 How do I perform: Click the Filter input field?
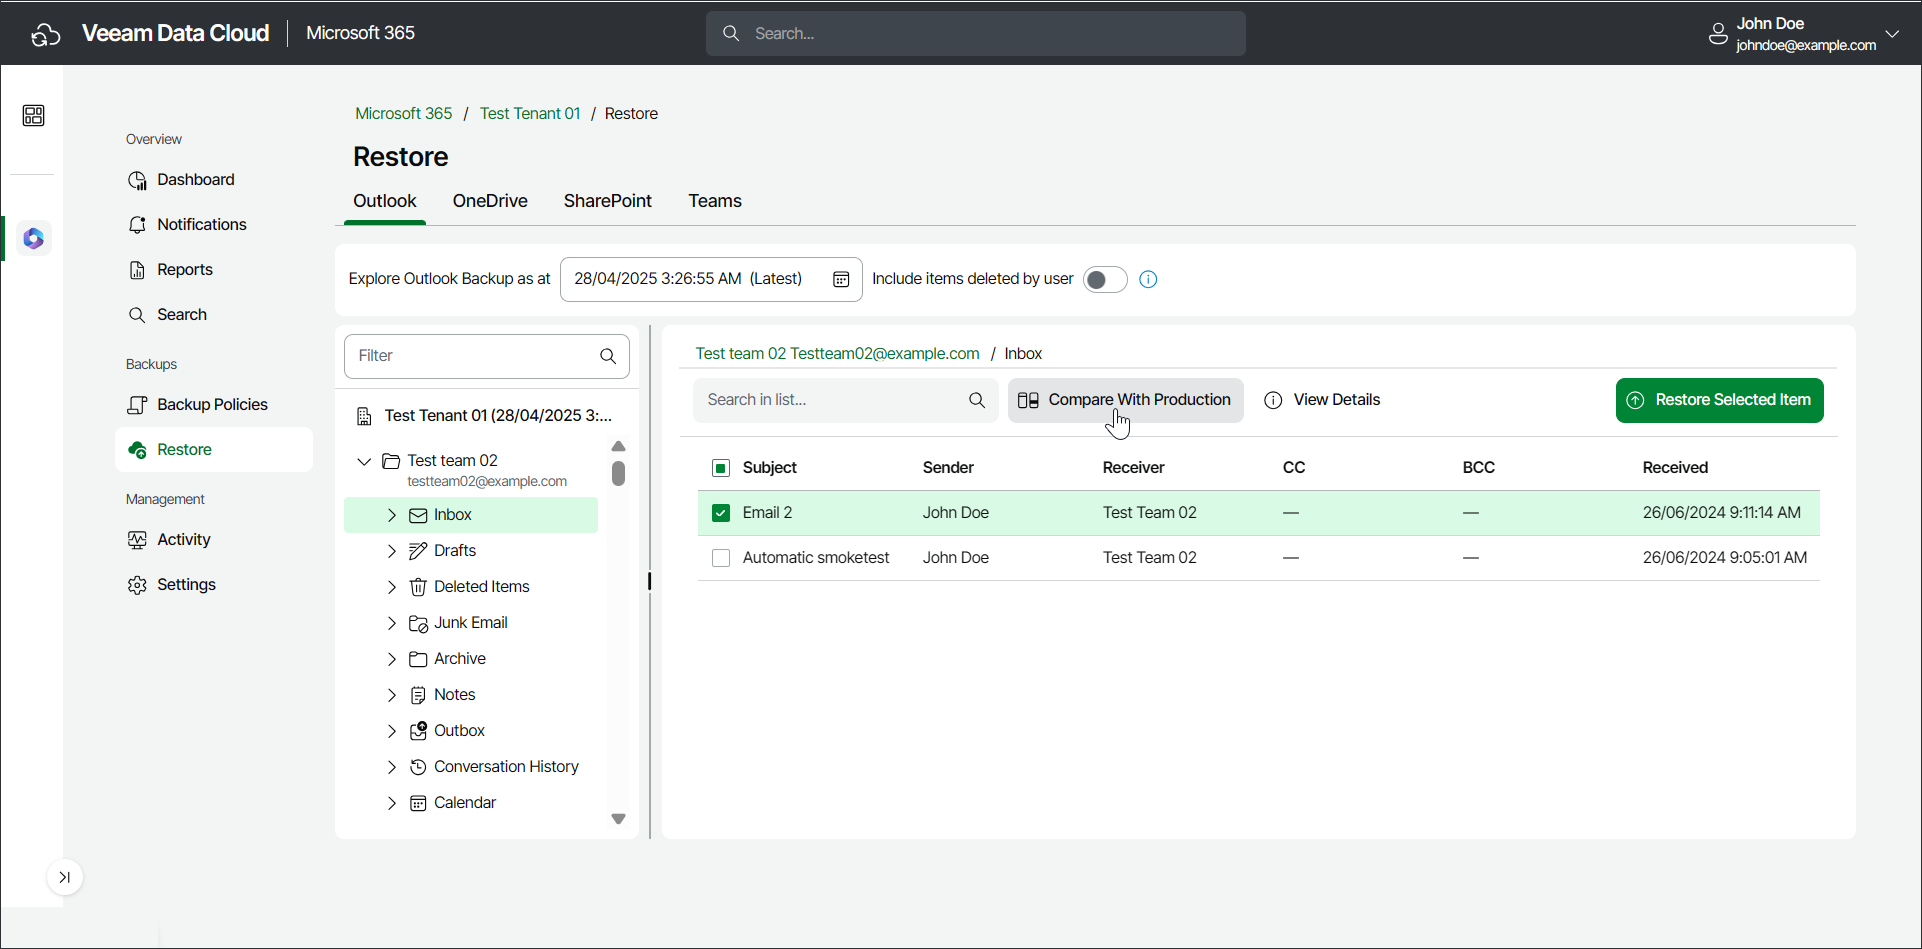pyautogui.click(x=486, y=356)
